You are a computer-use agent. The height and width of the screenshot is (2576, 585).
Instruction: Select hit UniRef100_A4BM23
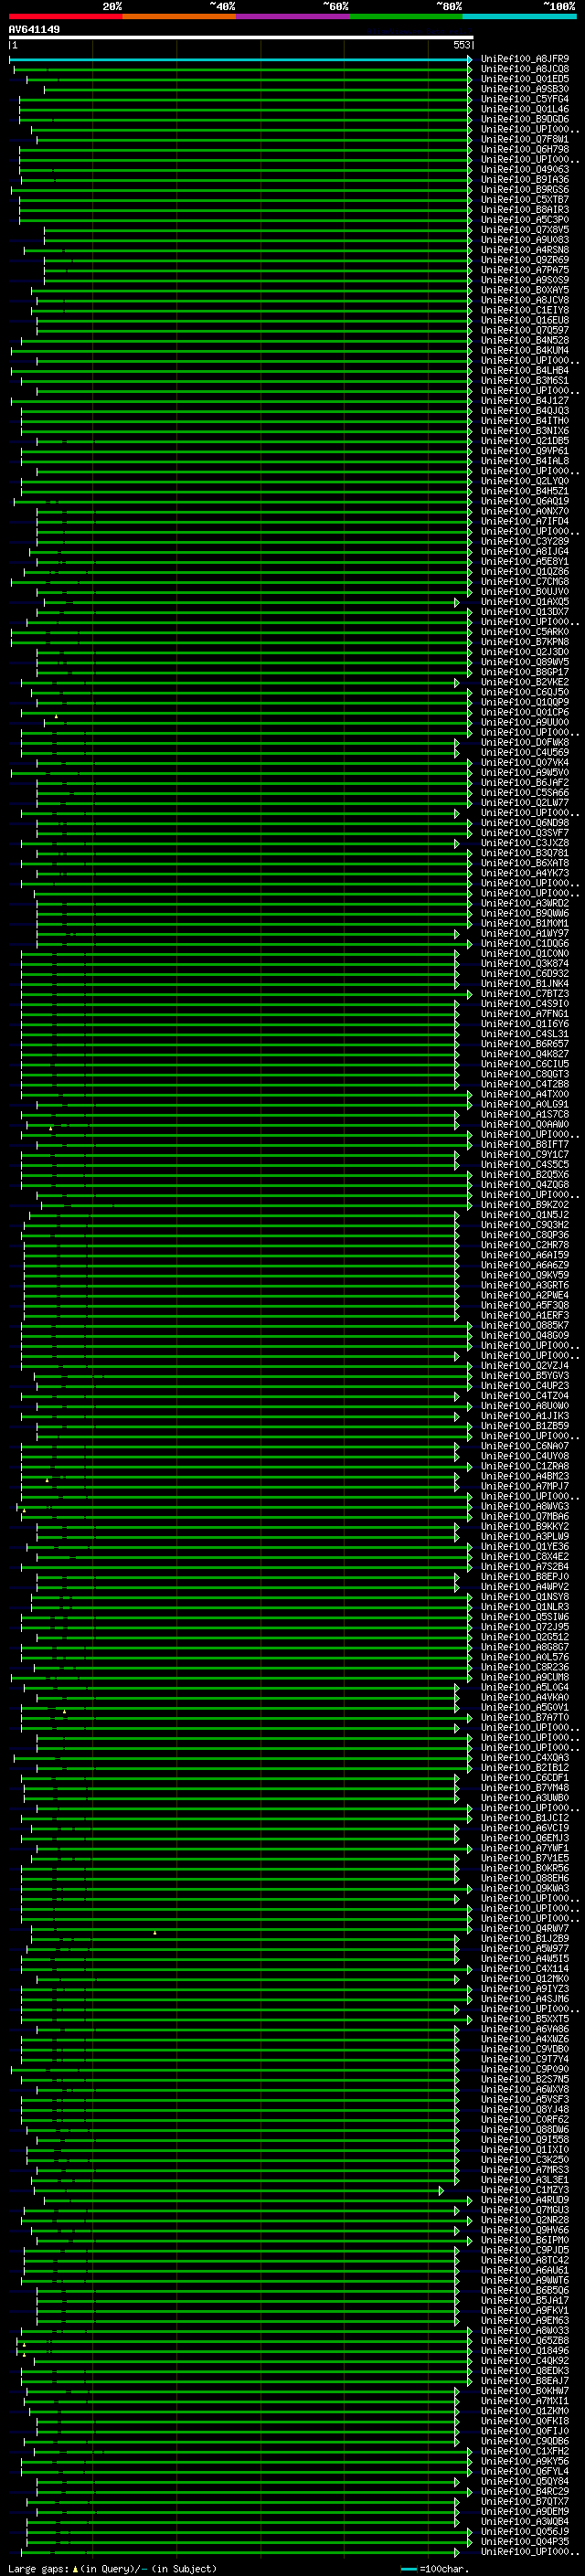coord(524,1476)
